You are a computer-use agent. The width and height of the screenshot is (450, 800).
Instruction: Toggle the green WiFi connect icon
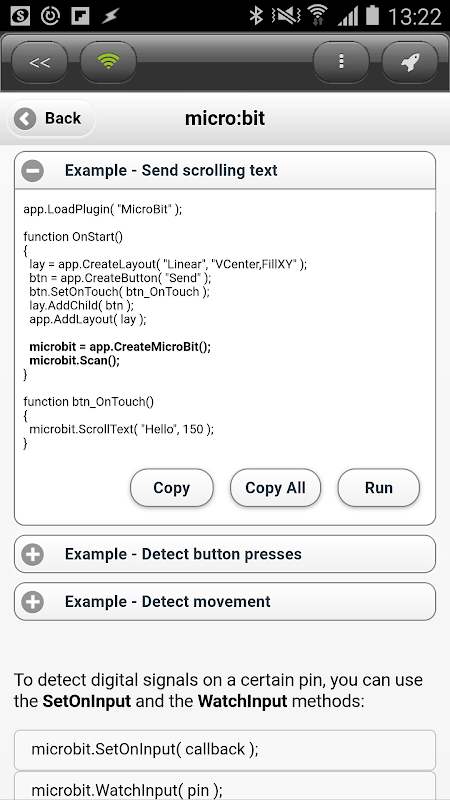pos(108,62)
